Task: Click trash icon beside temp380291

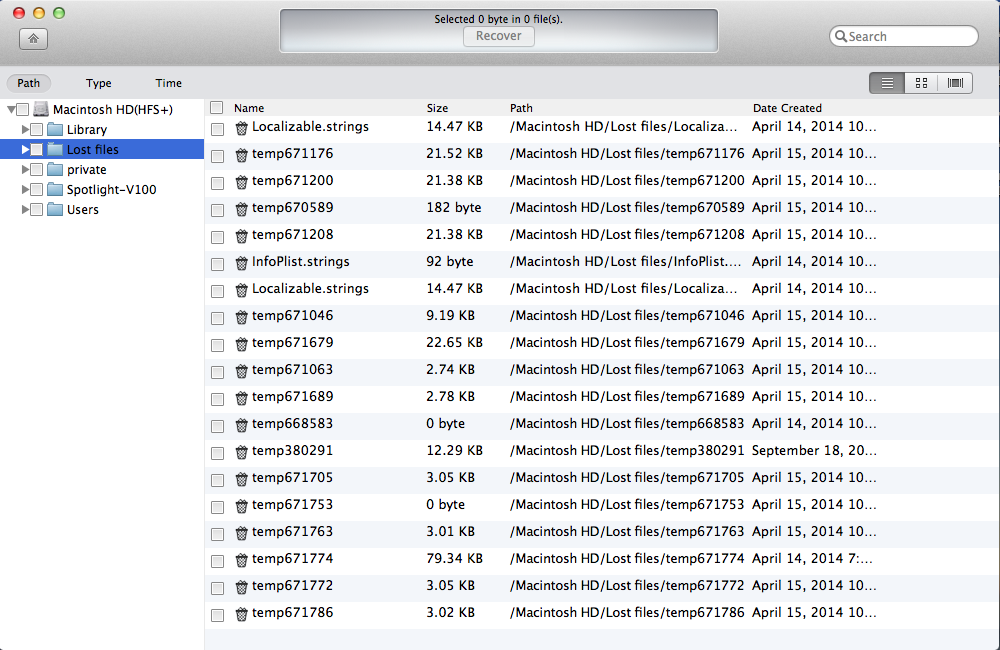Action: click(241, 452)
